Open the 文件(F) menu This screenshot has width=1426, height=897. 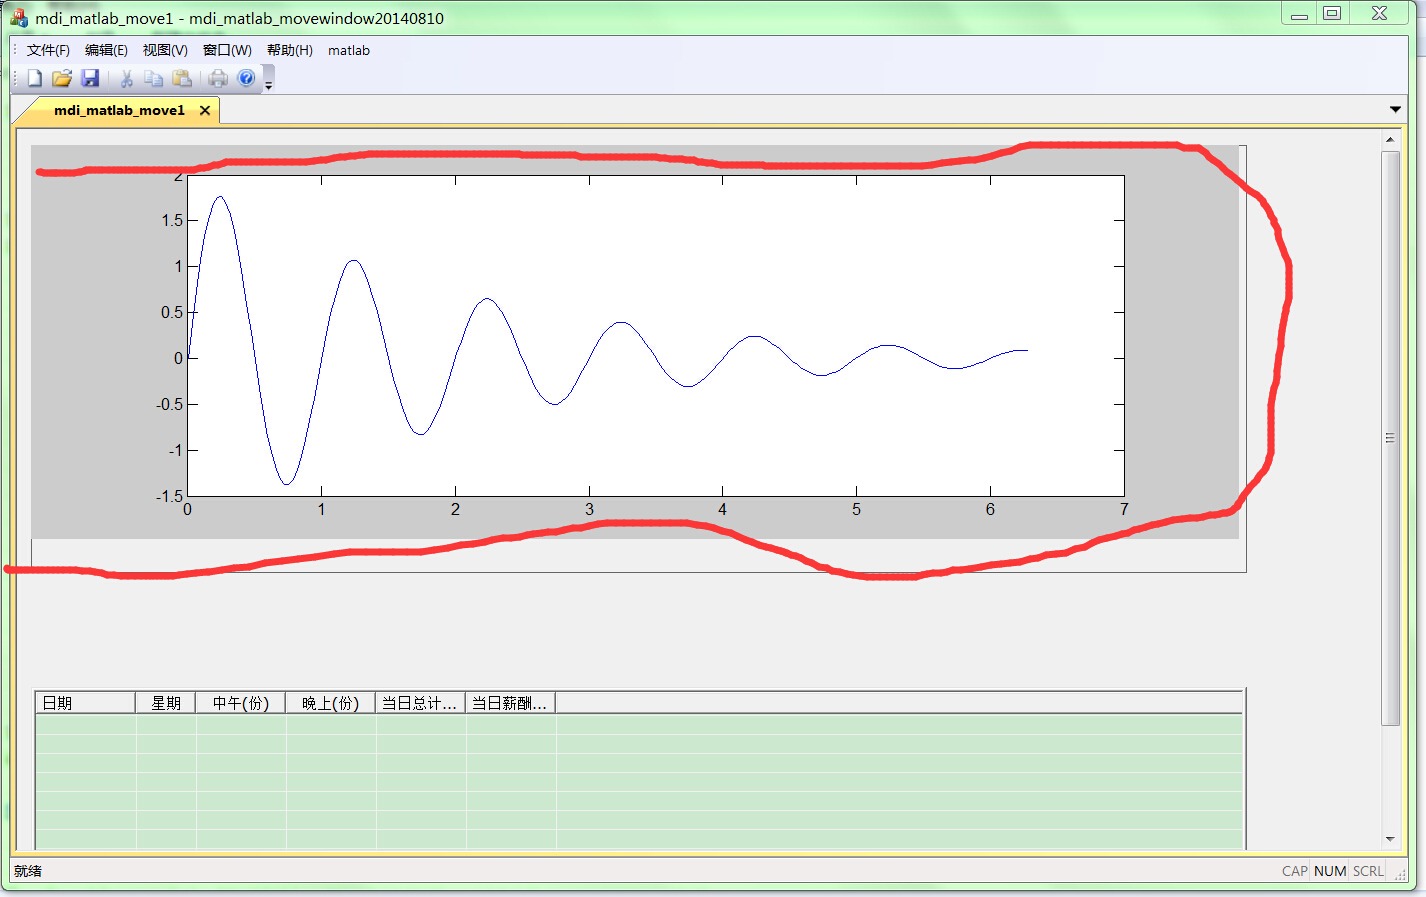coord(48,50)
